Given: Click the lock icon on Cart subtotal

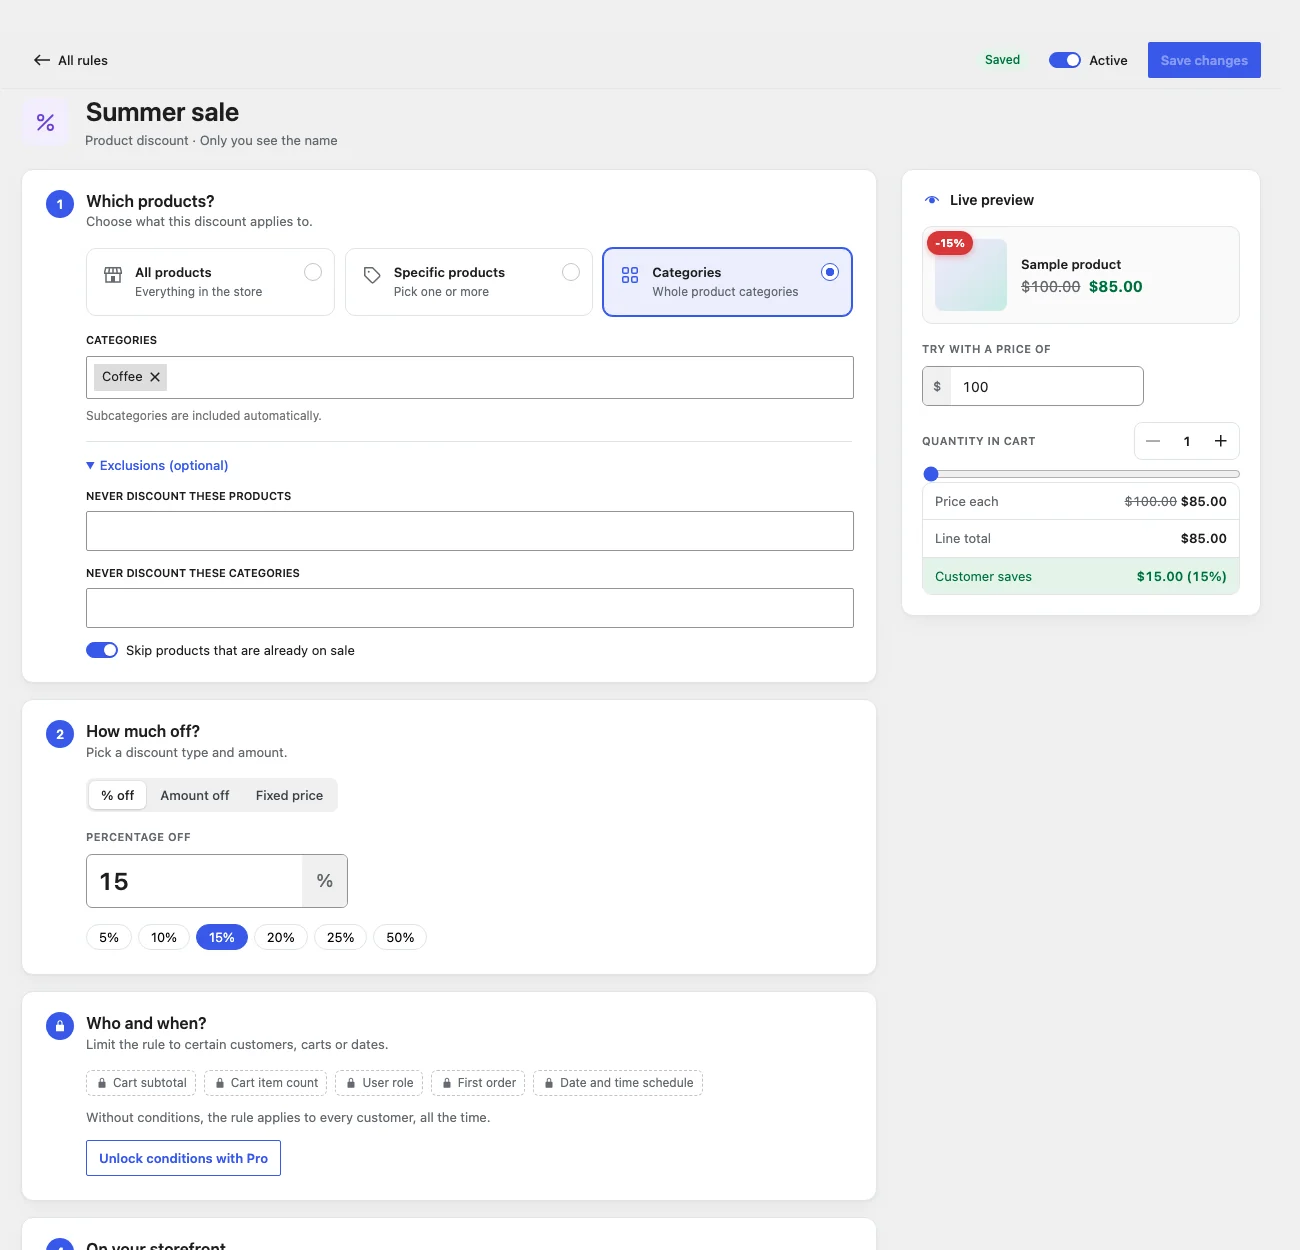Looking at the screenshot, I should [102, 1083].
